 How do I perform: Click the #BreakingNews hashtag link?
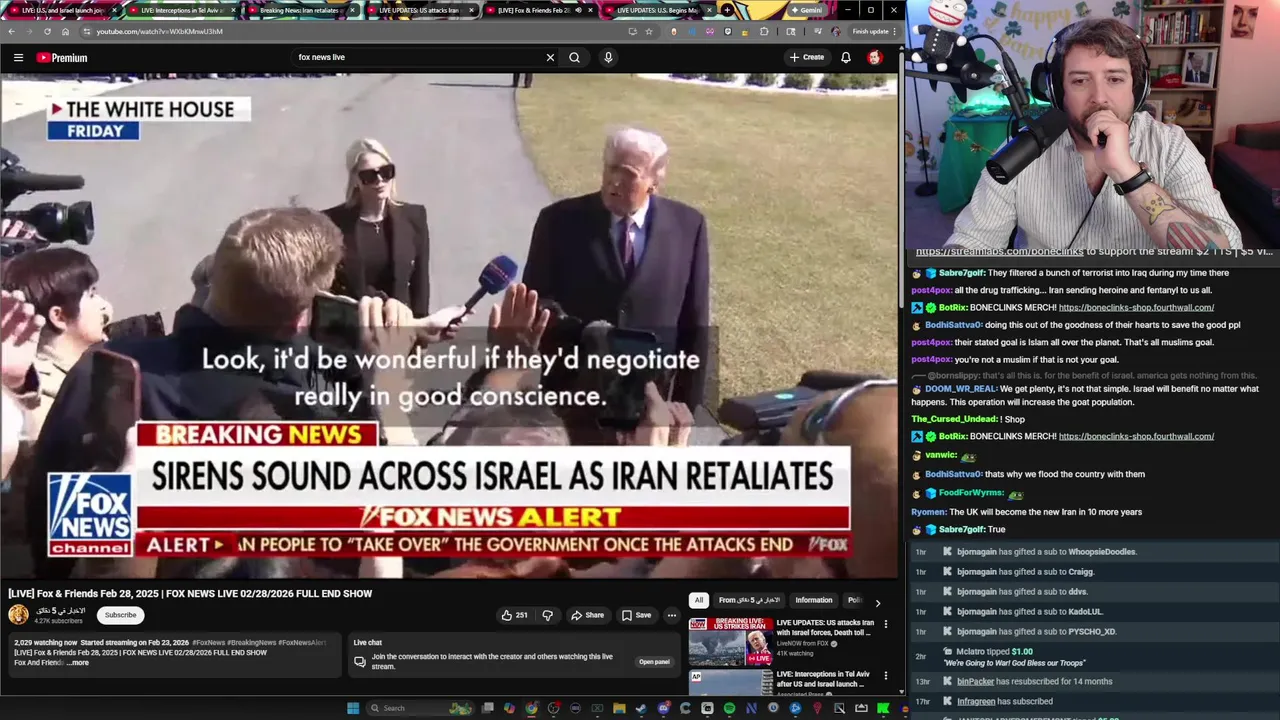pos(251,643)
